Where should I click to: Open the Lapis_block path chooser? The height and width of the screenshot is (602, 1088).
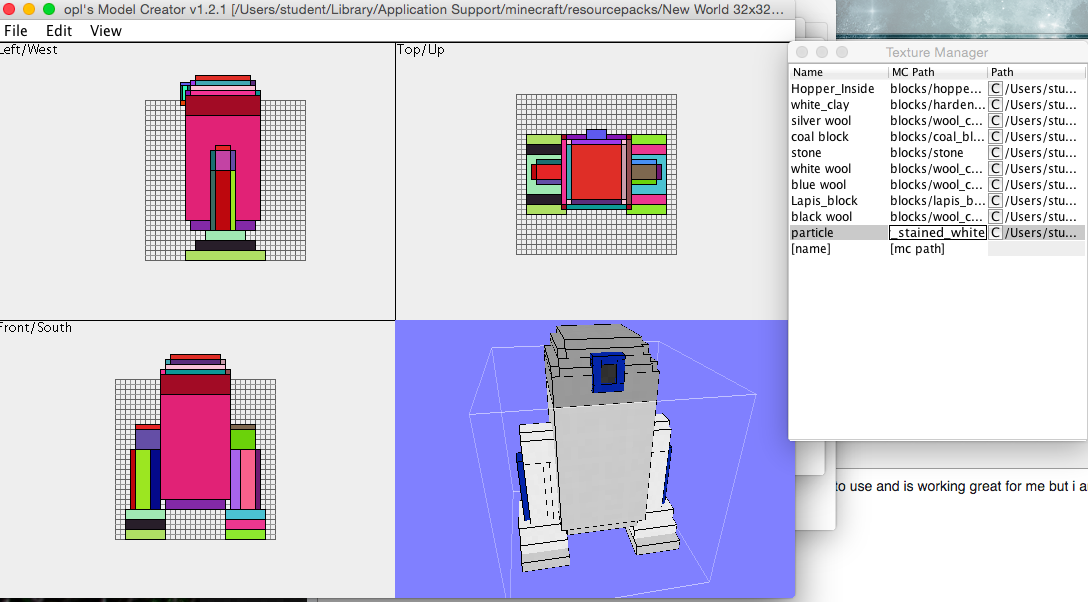(x=996, y=200)
